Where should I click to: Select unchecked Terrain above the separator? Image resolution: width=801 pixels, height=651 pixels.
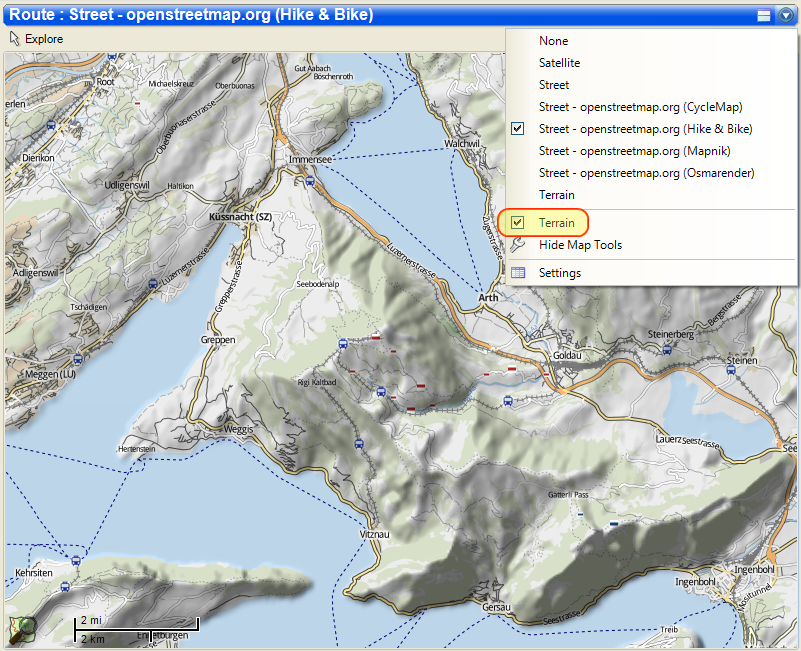click(x=556, y=195)
